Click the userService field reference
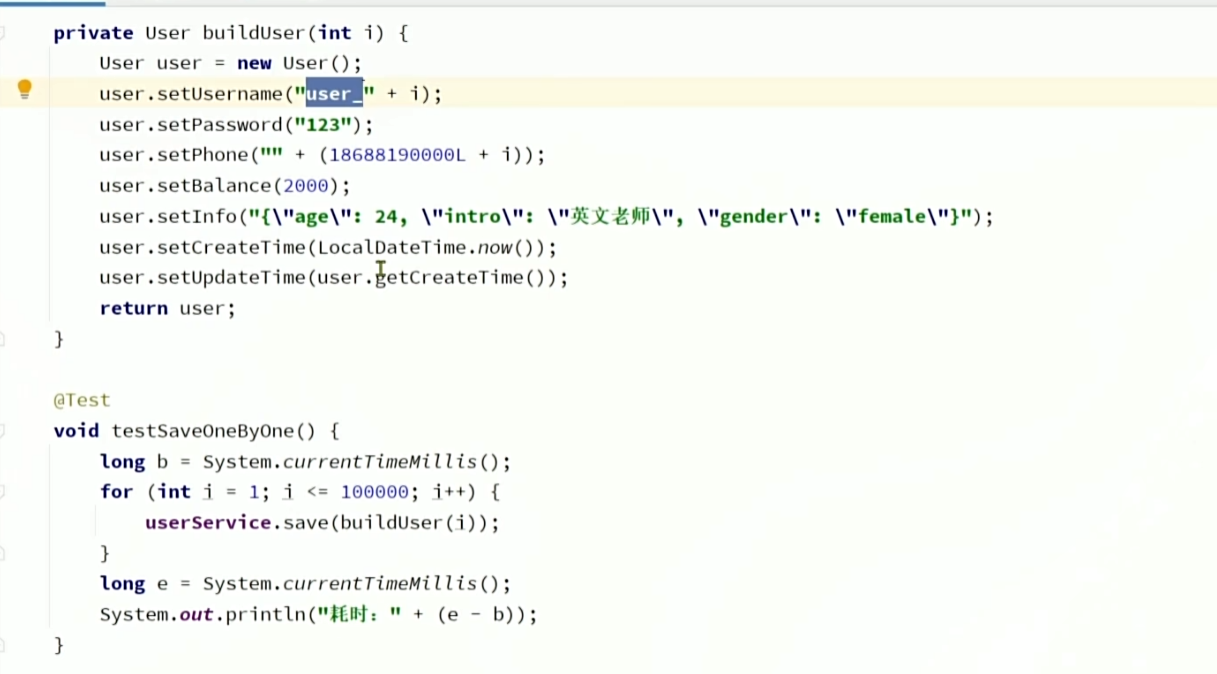 pos(208,523)
